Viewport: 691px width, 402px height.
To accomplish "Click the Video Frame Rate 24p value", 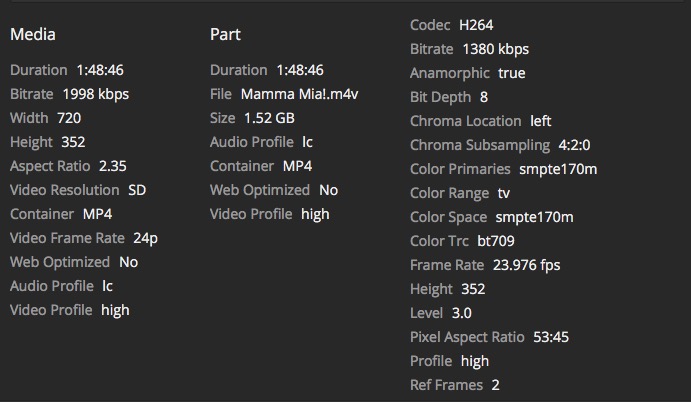I will pyautogui.click(x=147, y=238).
